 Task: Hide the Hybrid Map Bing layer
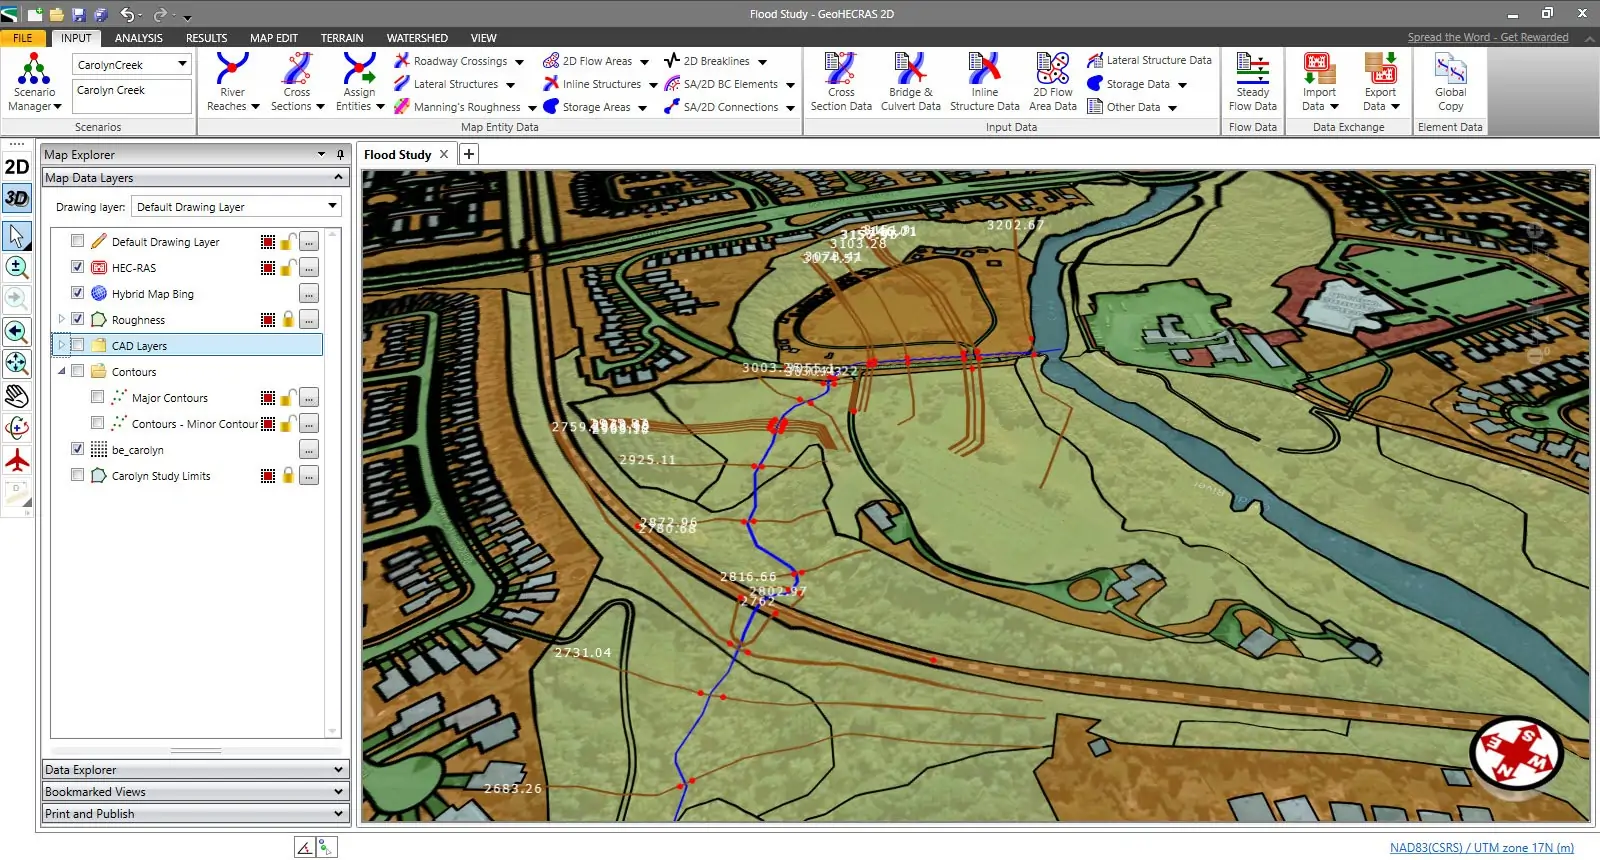click(78, 293)
